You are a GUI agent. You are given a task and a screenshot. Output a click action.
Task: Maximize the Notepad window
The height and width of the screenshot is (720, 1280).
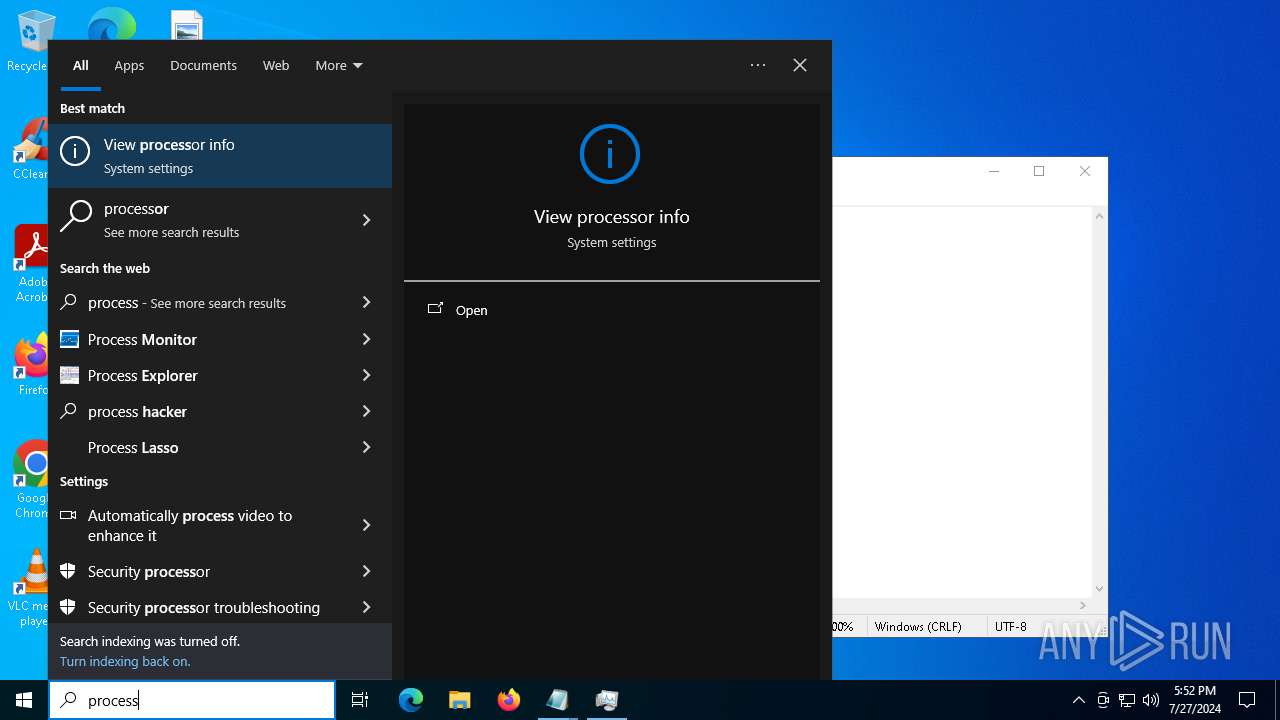tap(1039, 171)
